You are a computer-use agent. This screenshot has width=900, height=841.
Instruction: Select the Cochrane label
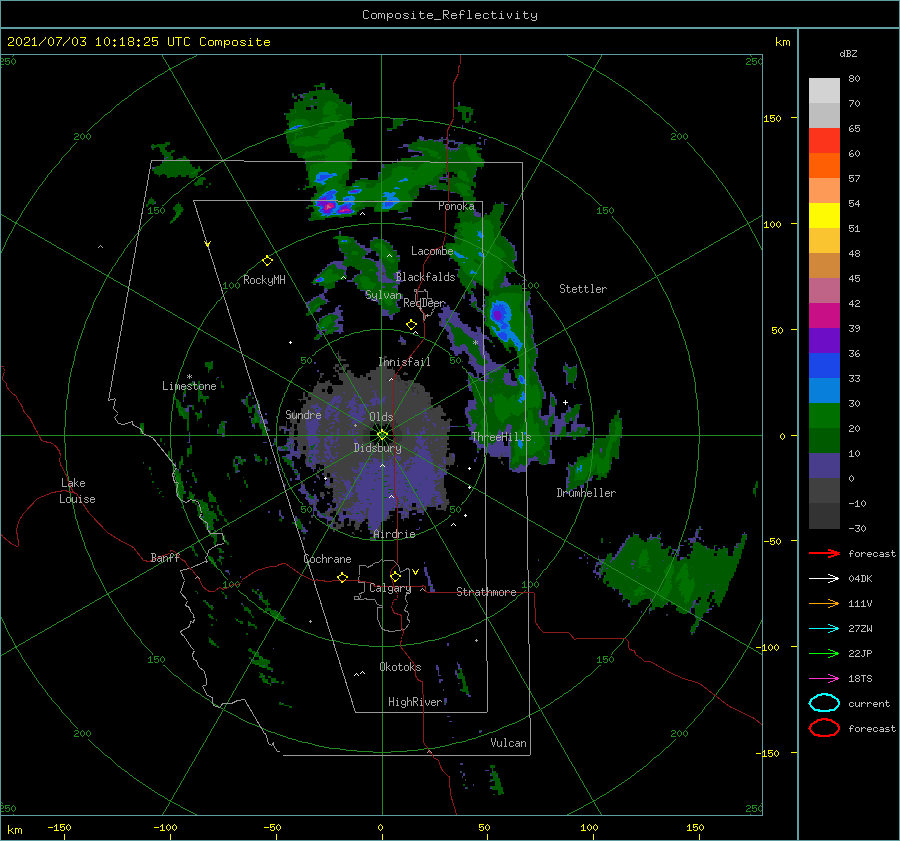coord(327,559)
